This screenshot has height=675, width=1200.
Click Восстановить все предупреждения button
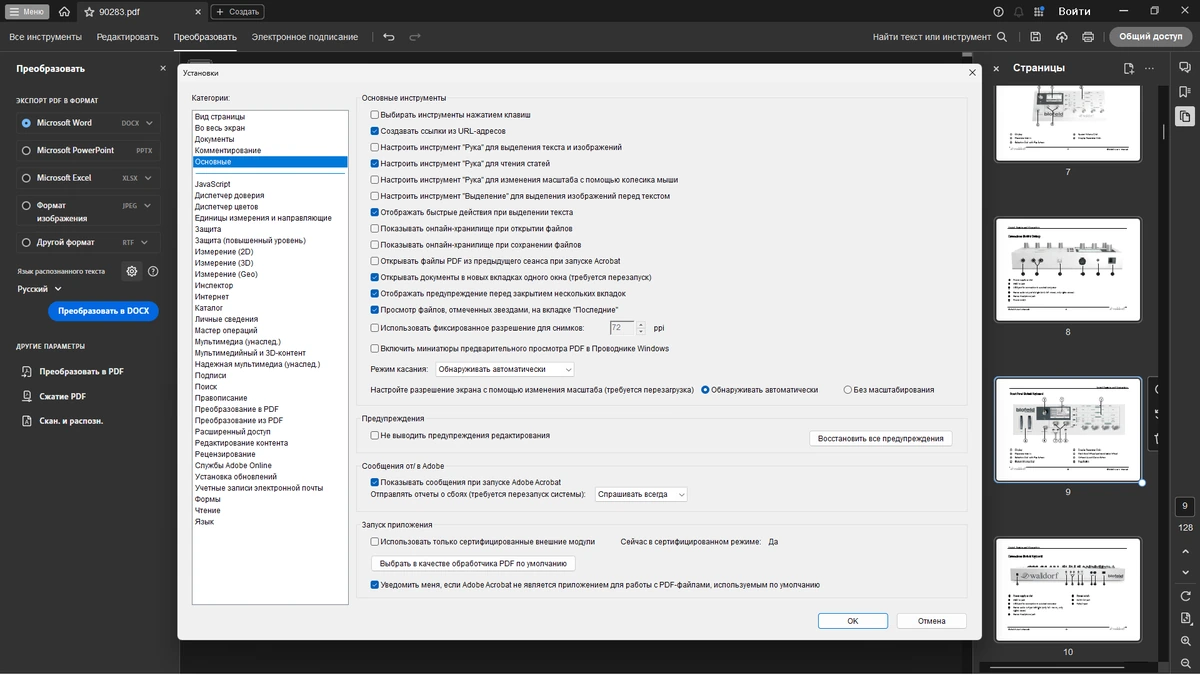[x=880, y=438]
